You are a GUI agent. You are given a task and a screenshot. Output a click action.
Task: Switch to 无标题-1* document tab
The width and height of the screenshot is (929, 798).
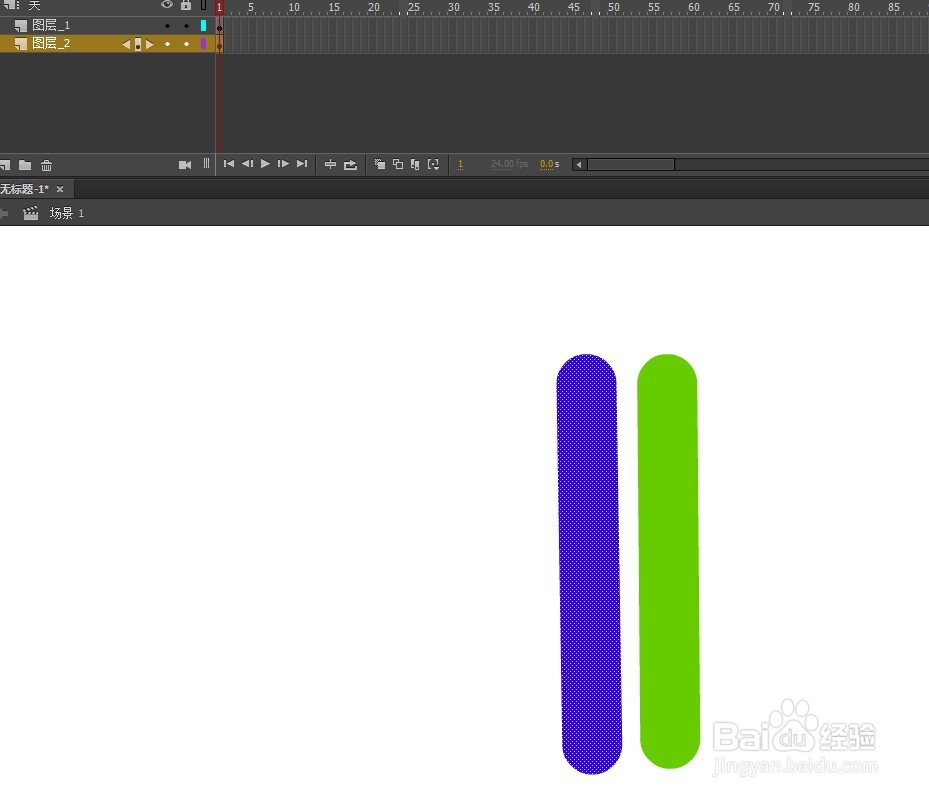coord(24,189)
